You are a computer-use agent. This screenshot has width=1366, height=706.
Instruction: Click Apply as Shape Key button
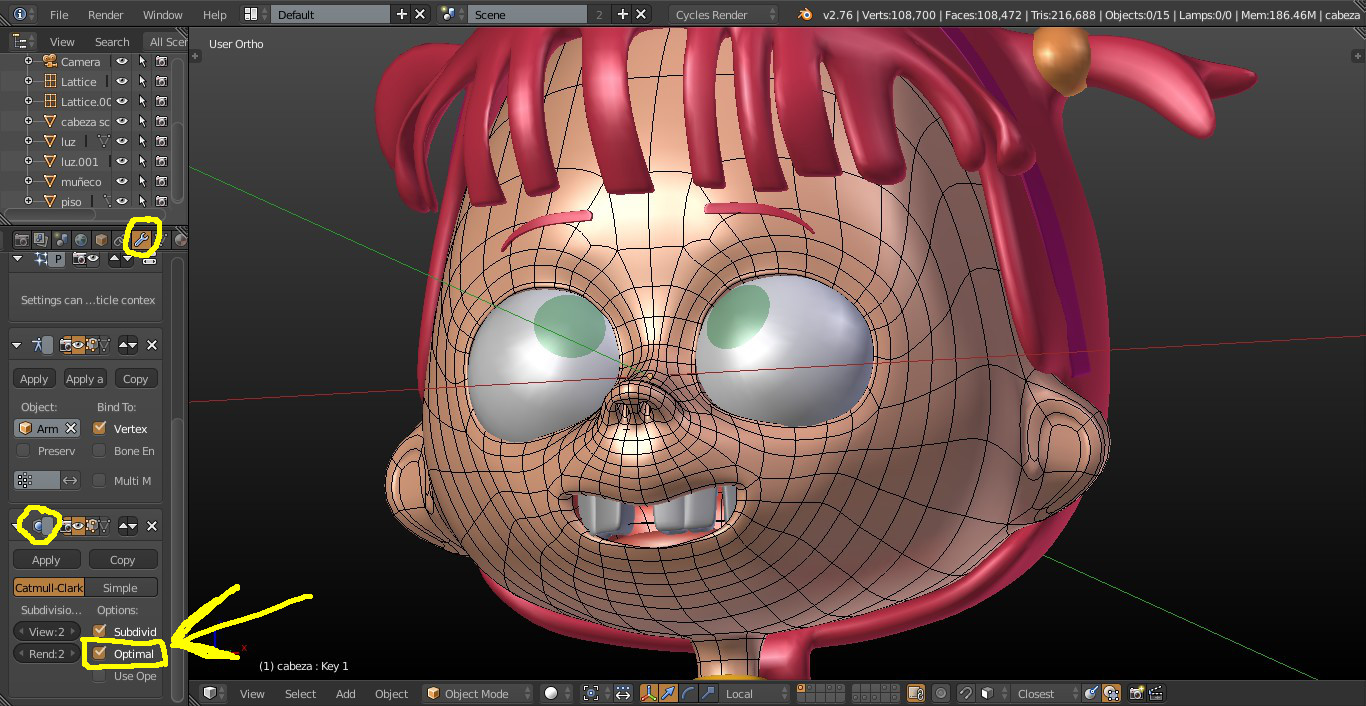[84, 379]
